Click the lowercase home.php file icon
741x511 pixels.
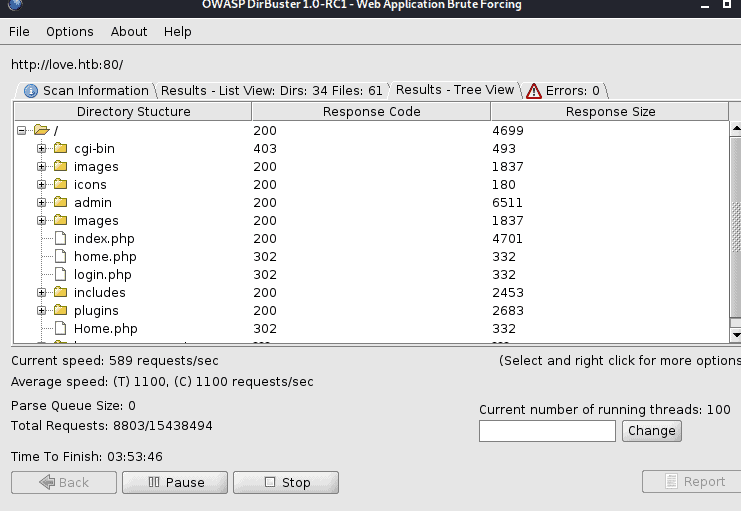pos(60,256)
